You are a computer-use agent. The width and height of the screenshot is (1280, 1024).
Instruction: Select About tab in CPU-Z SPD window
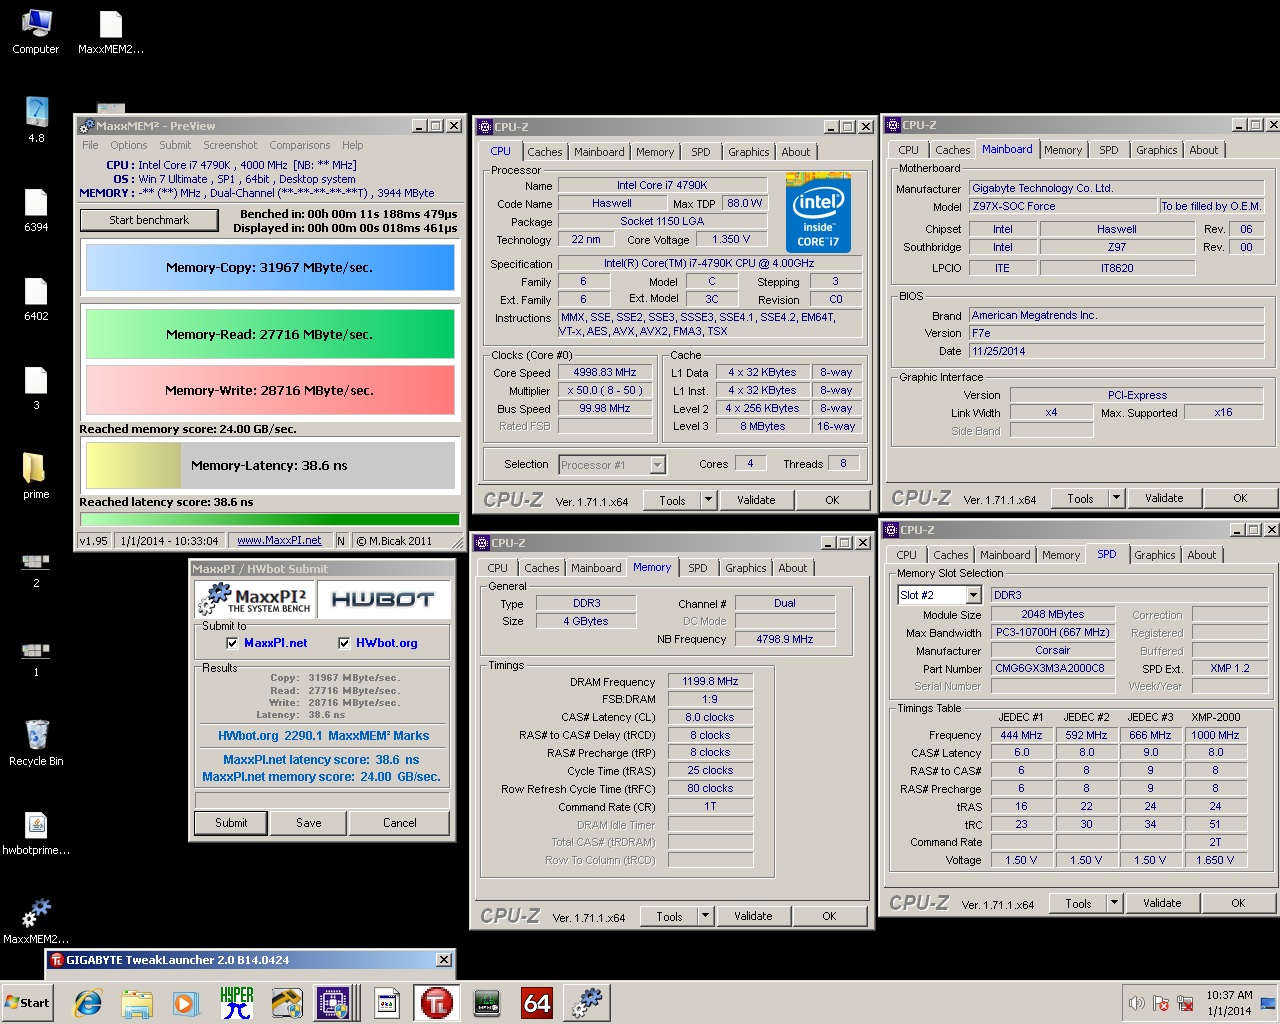(x=1202, y=555)
